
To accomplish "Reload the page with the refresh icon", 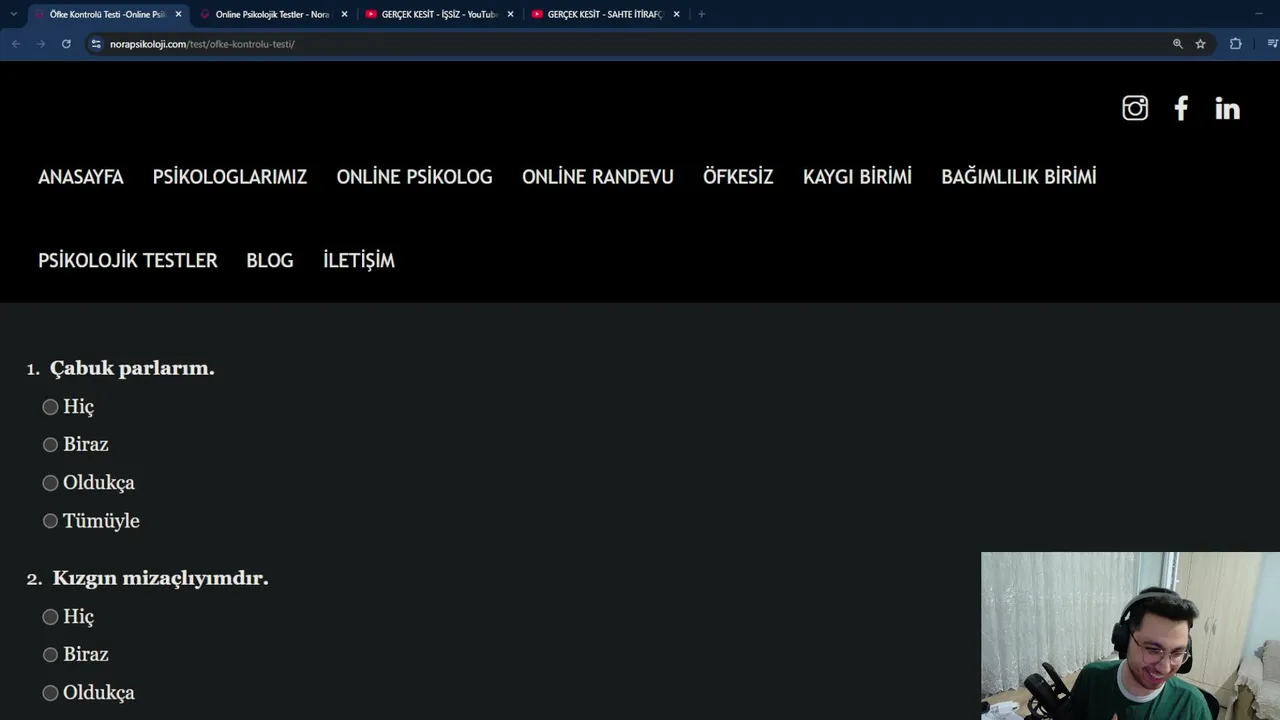I will [66, 44].
